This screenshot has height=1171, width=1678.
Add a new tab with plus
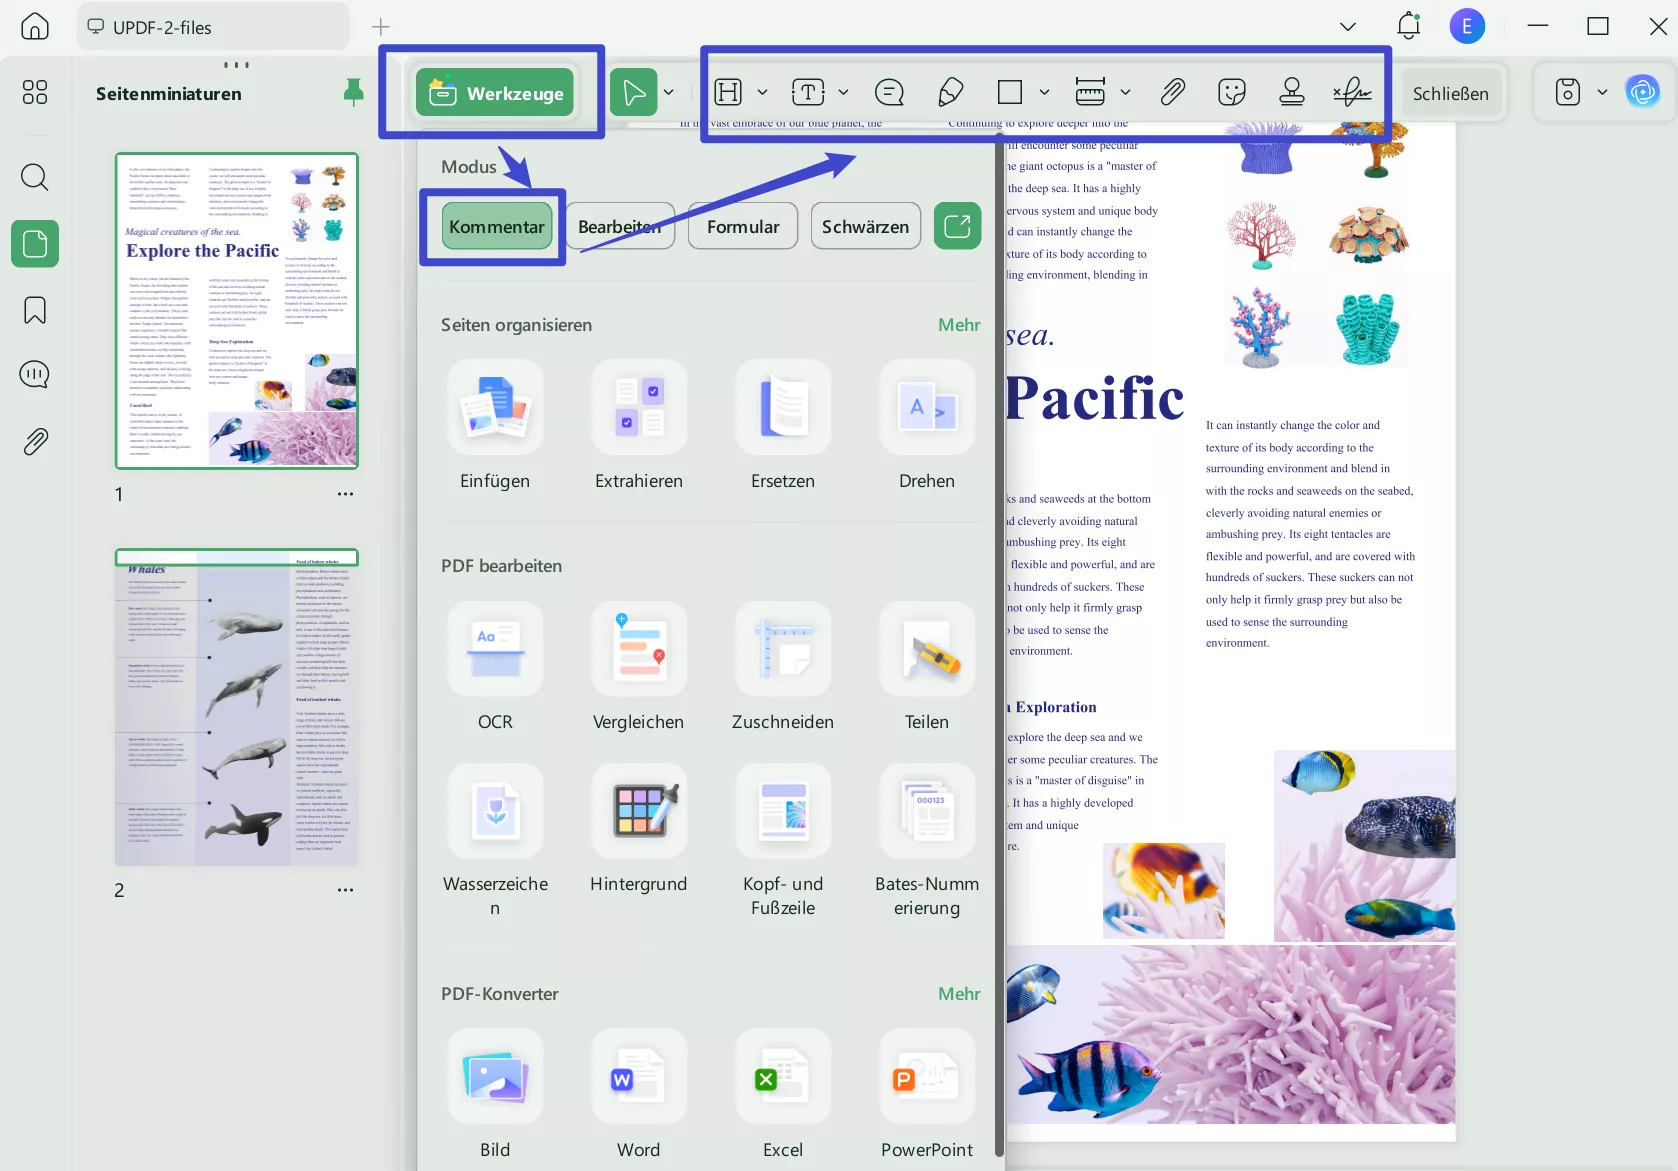pos(381,27)
